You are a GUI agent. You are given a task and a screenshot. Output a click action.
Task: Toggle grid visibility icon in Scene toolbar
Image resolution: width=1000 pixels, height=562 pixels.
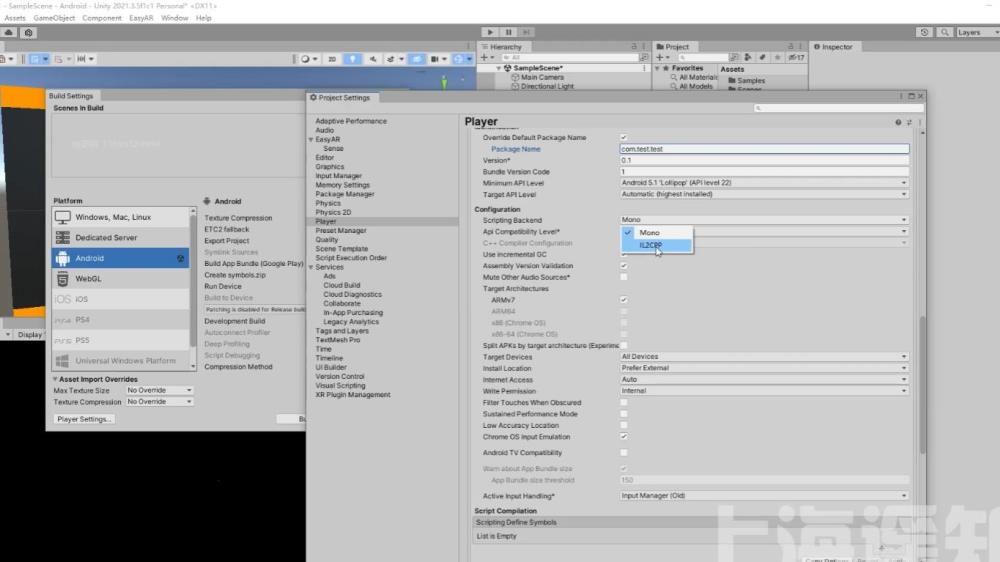coord(35,59)
